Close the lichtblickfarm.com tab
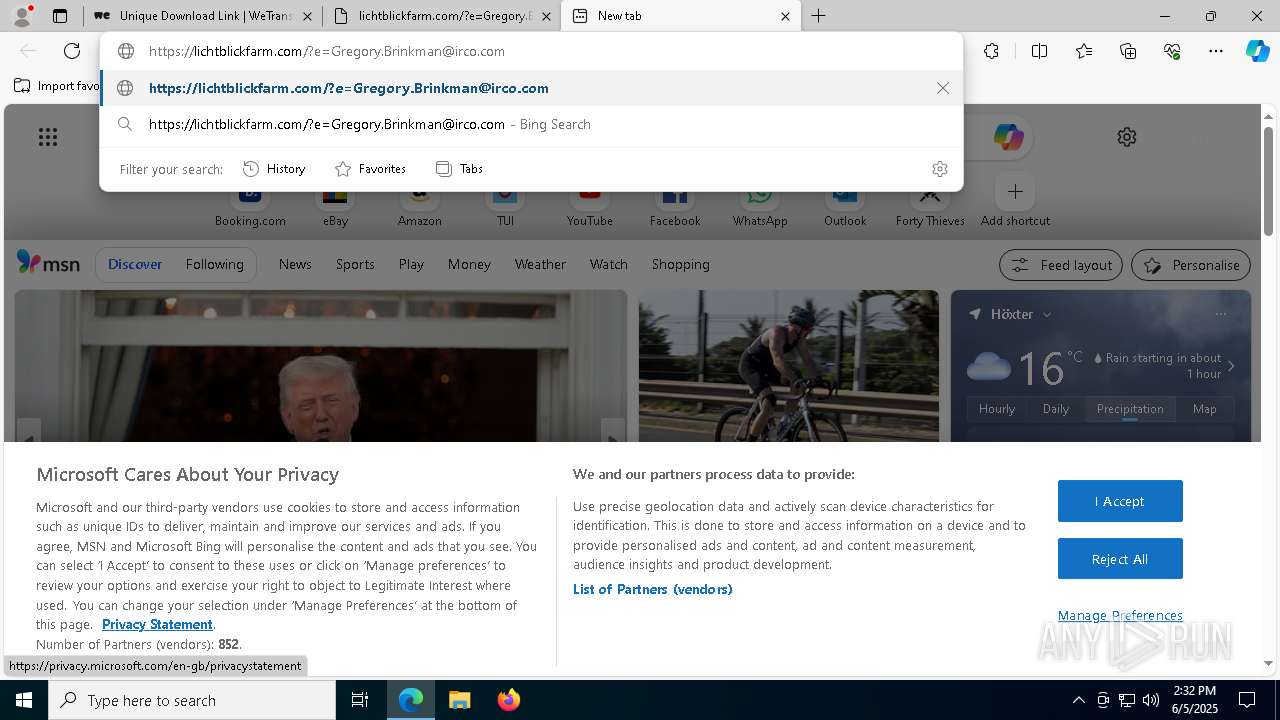This screenshot has height=720, width=1280. (546, 16)
